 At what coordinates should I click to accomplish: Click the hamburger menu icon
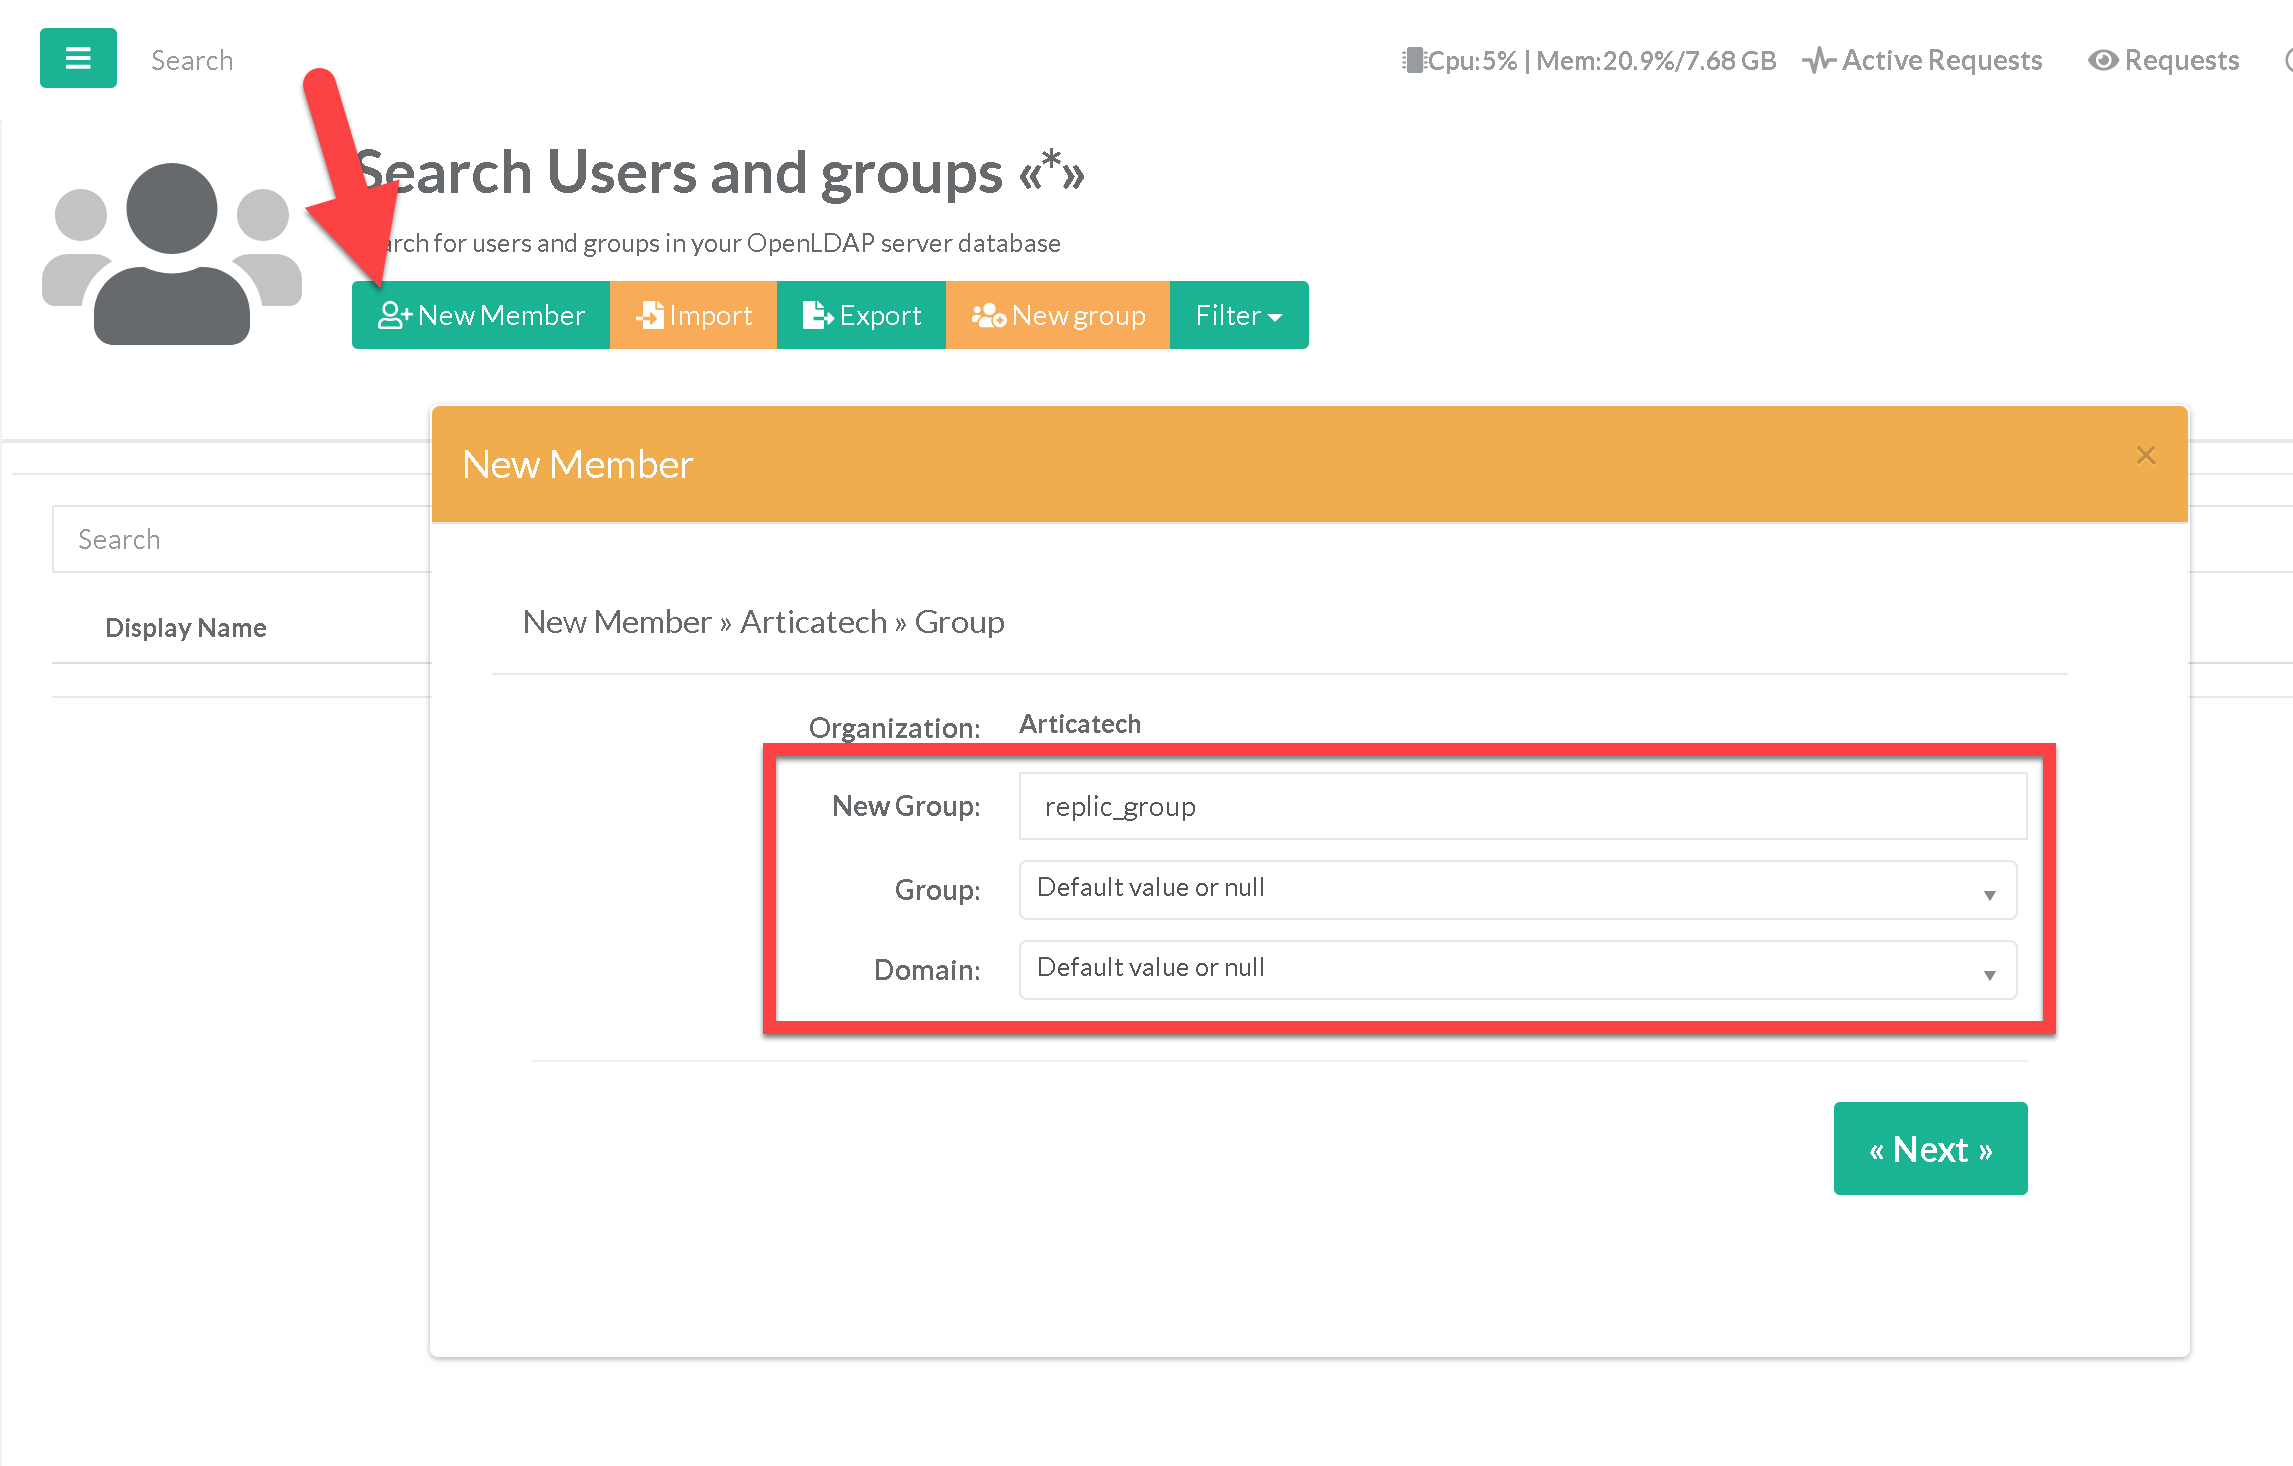tap(78, 58)
